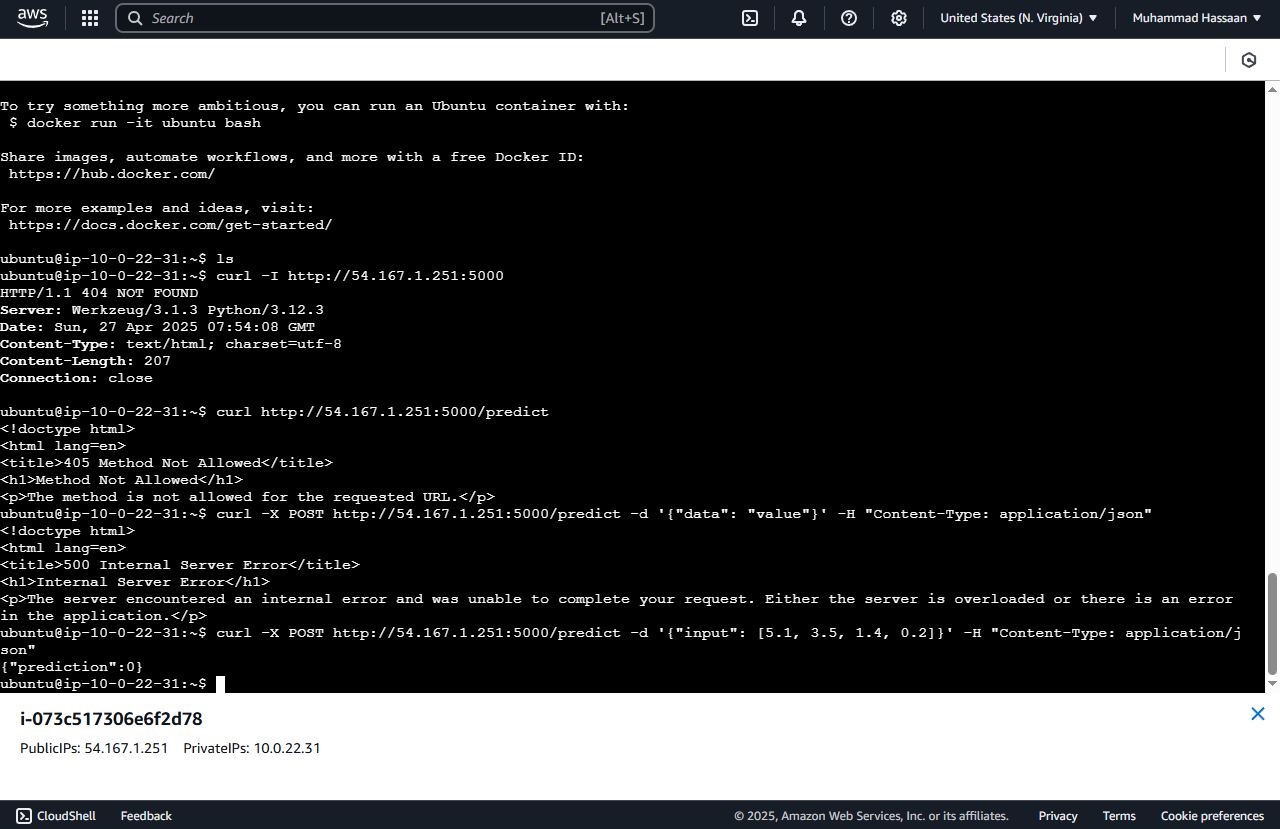Click the PublicIPs: 54.167.1.251 text
1280x829 pixels.
(94, 748)
